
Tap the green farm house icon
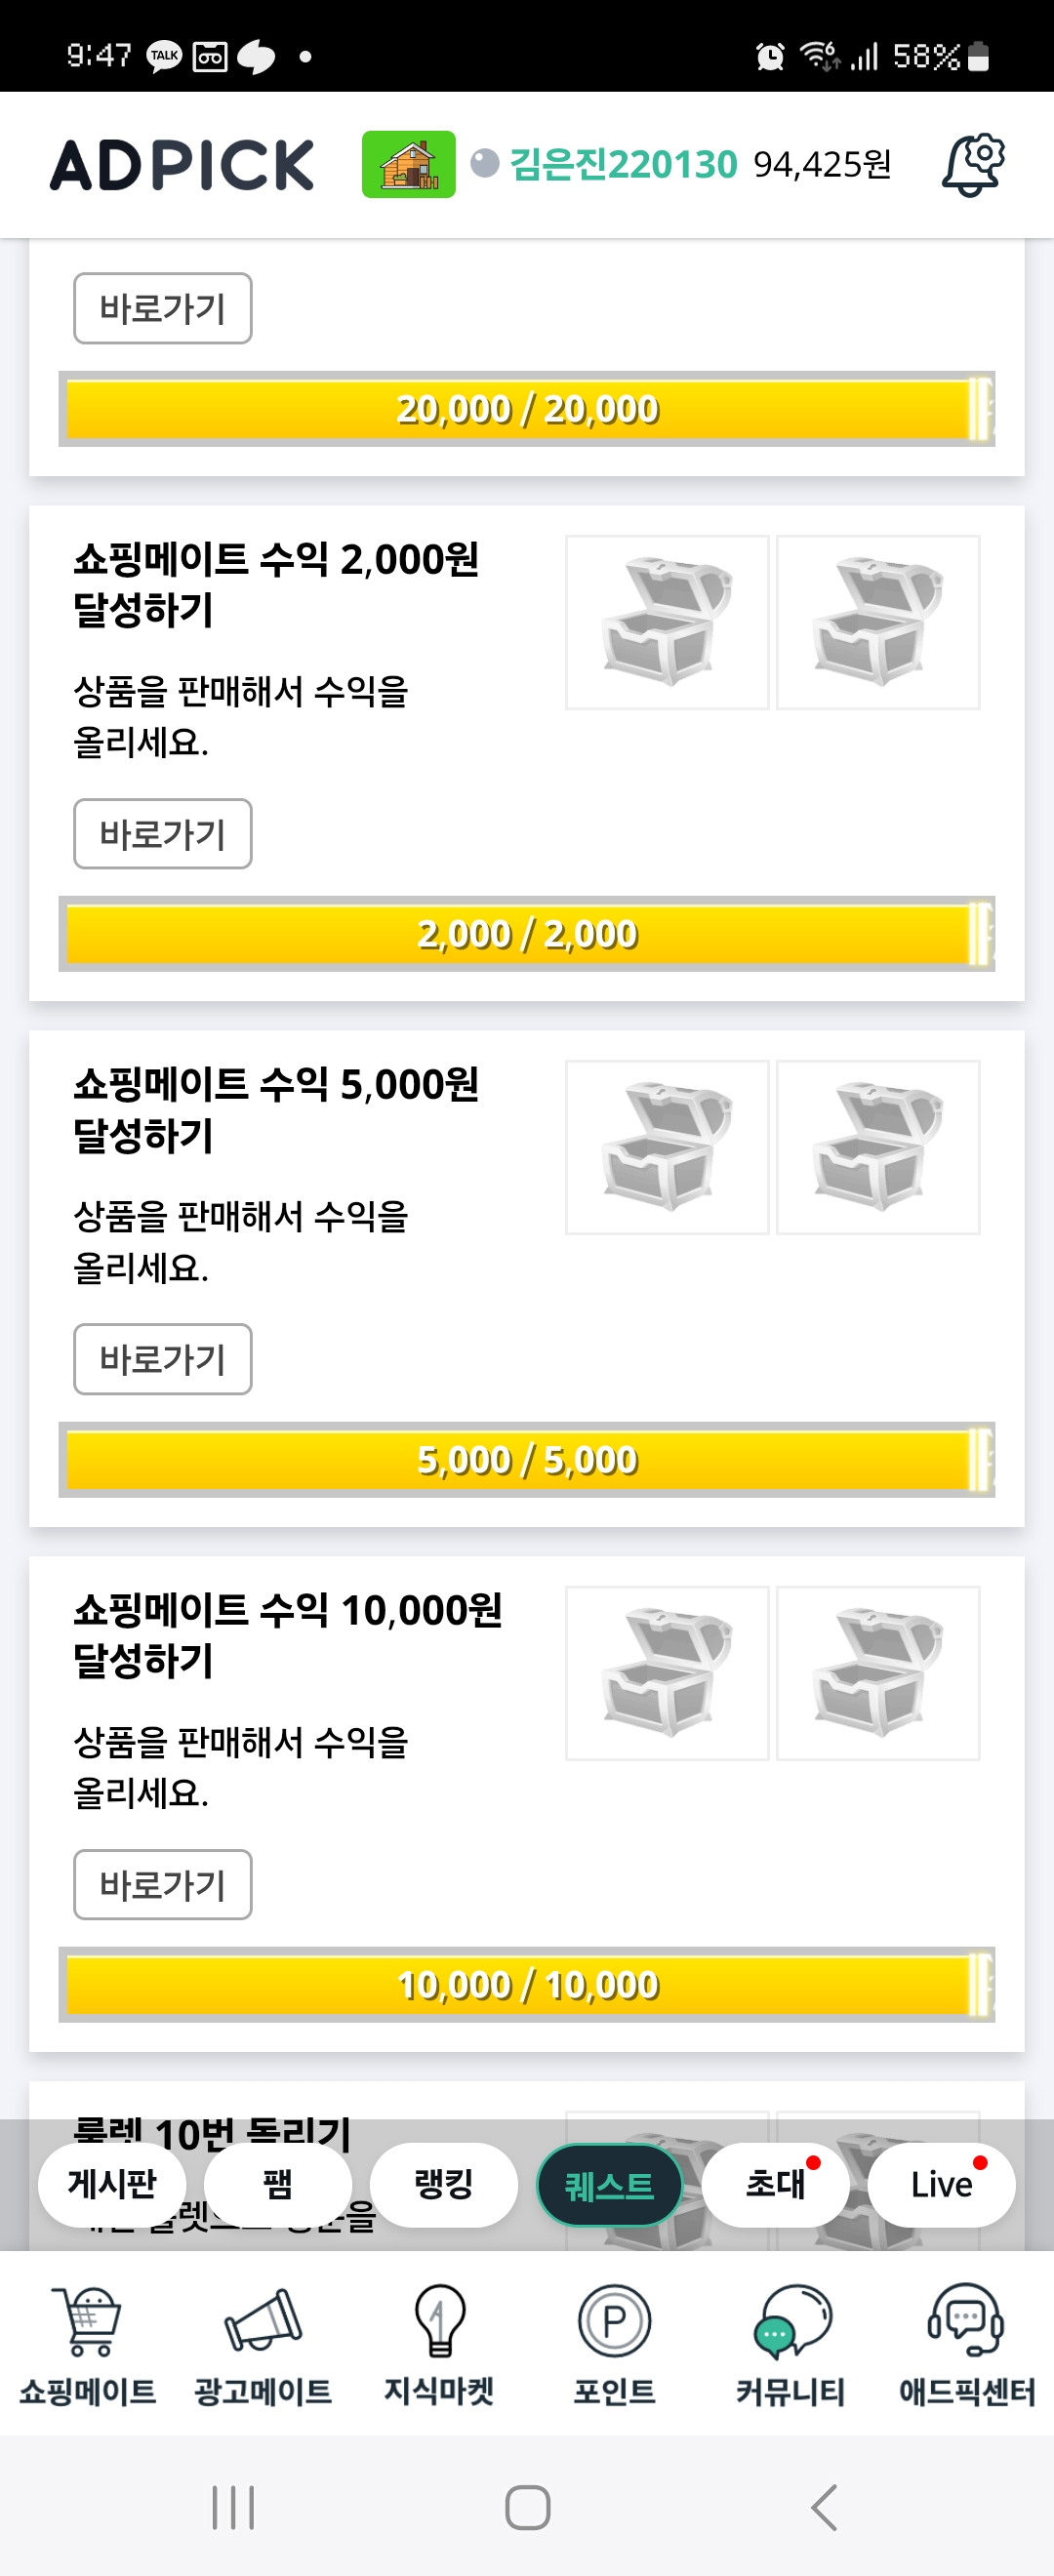click(408, 164)
